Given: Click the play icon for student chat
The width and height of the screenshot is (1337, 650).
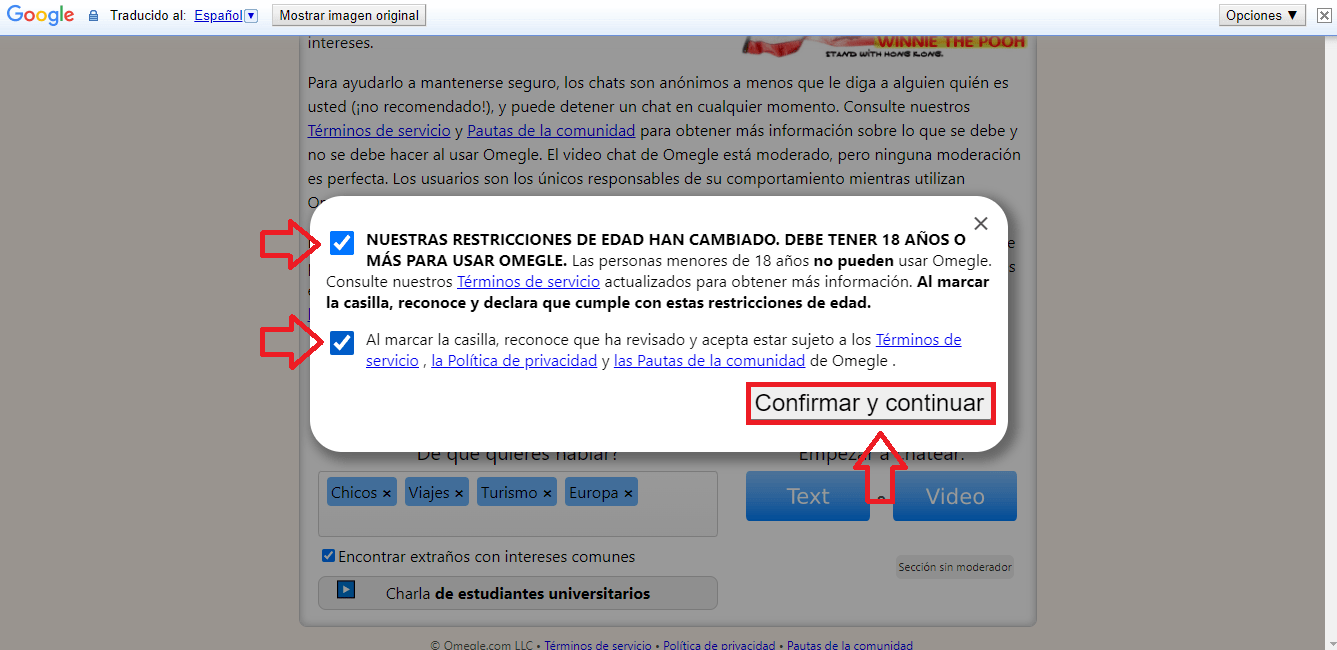Looking at the screenshot, I should [x=346, y=590].
